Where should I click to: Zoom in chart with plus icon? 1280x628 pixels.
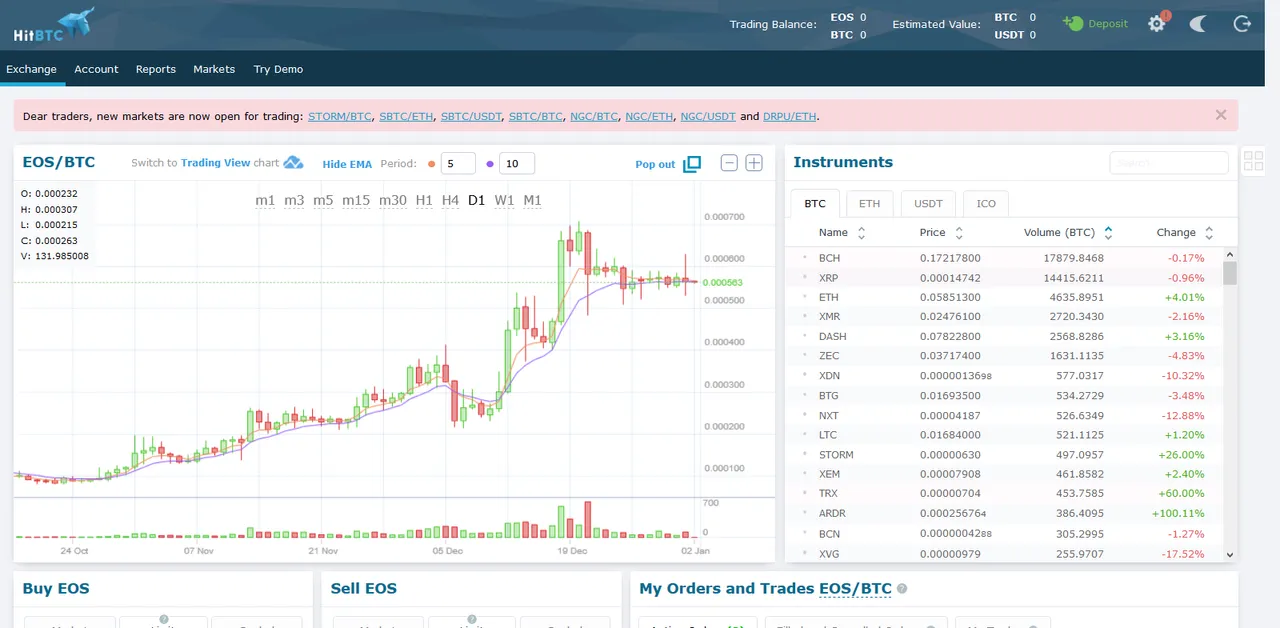[754, 163]
